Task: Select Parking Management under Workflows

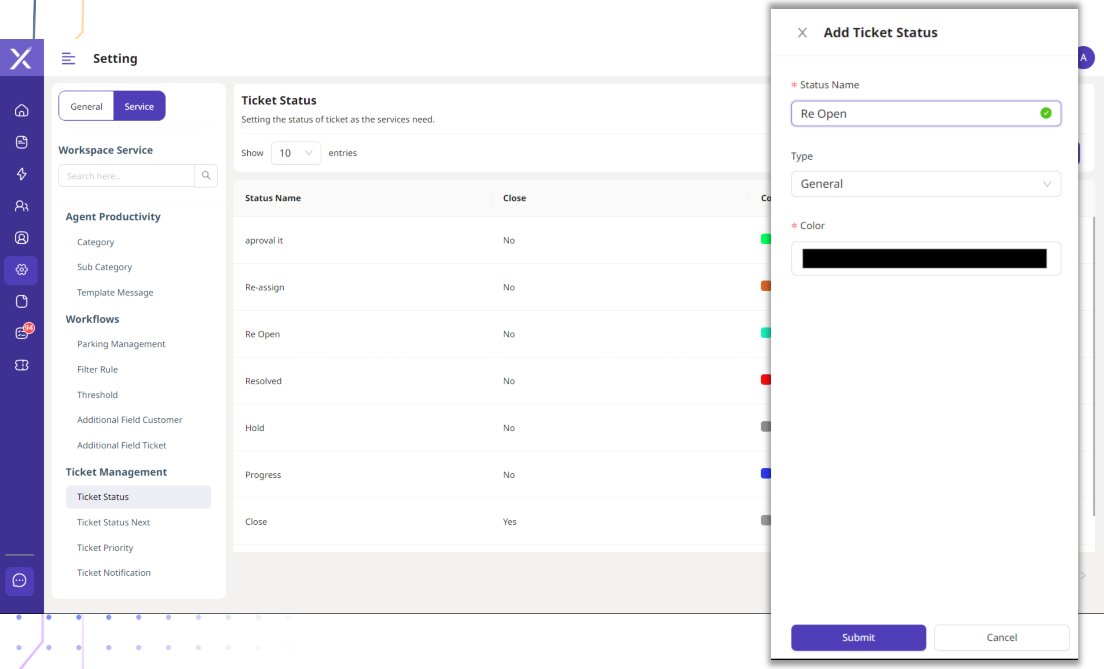Action: tap(121, 344)
